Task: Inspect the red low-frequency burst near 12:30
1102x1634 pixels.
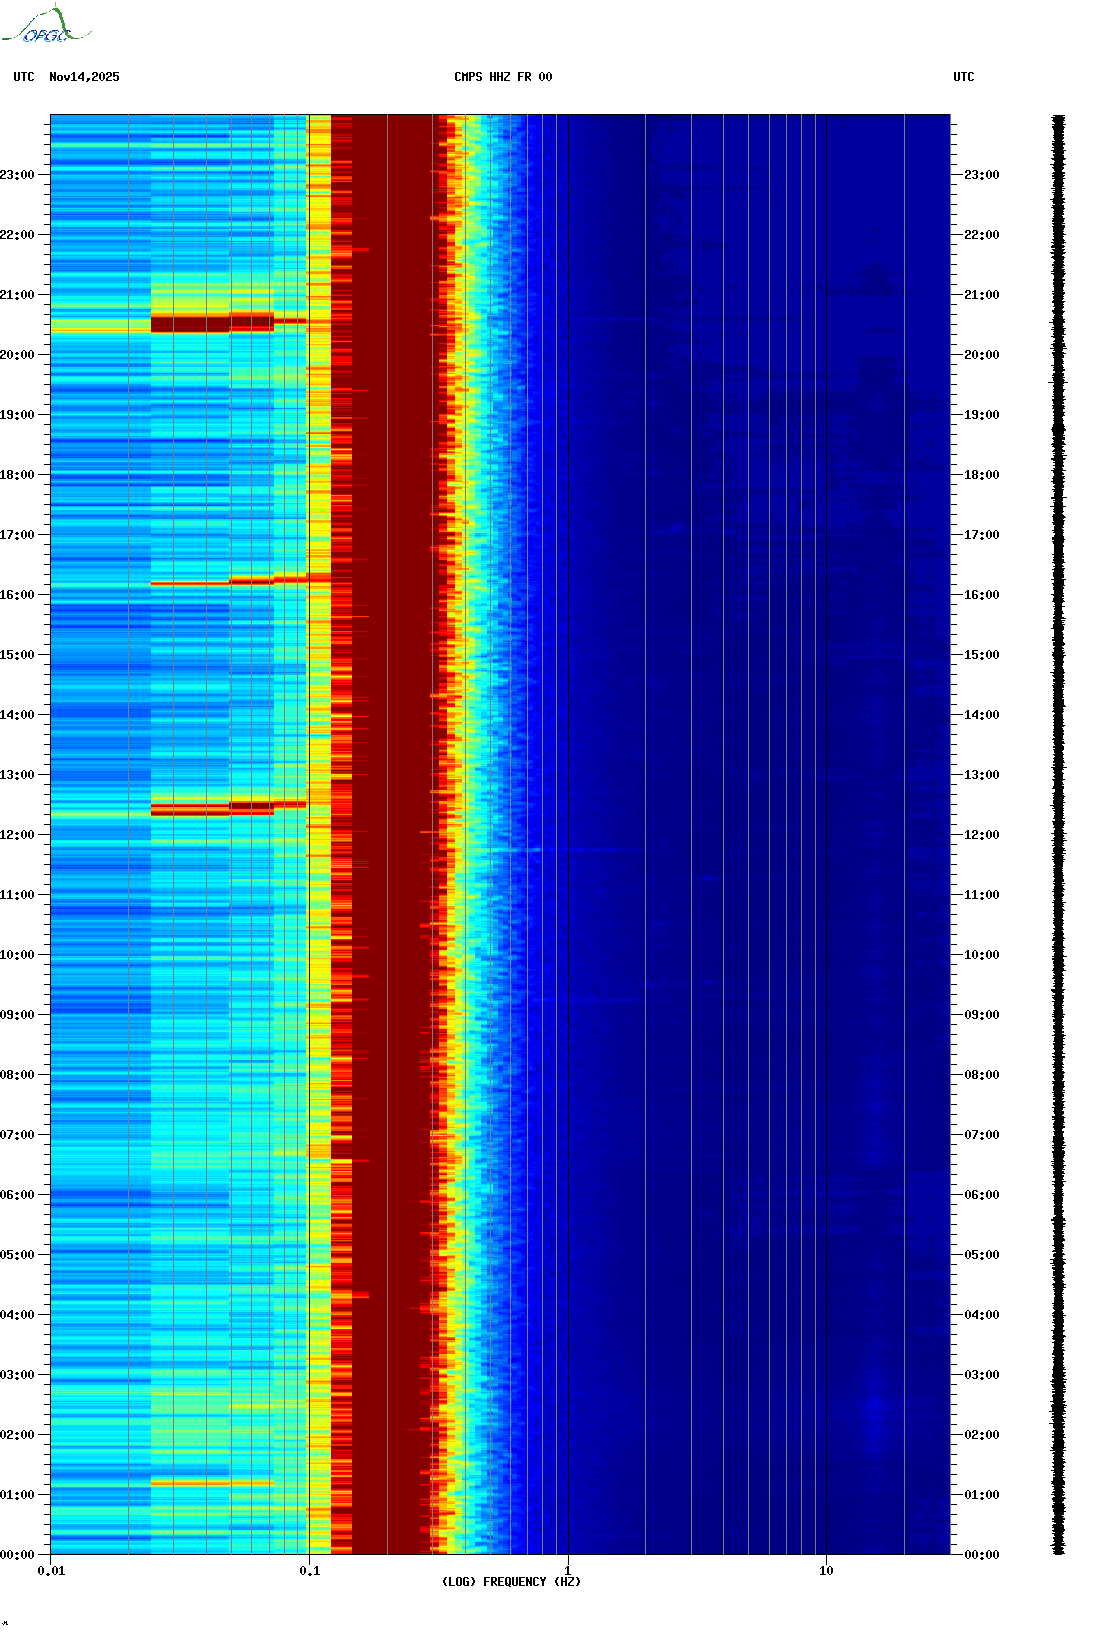Action: [x=210, y=808]
